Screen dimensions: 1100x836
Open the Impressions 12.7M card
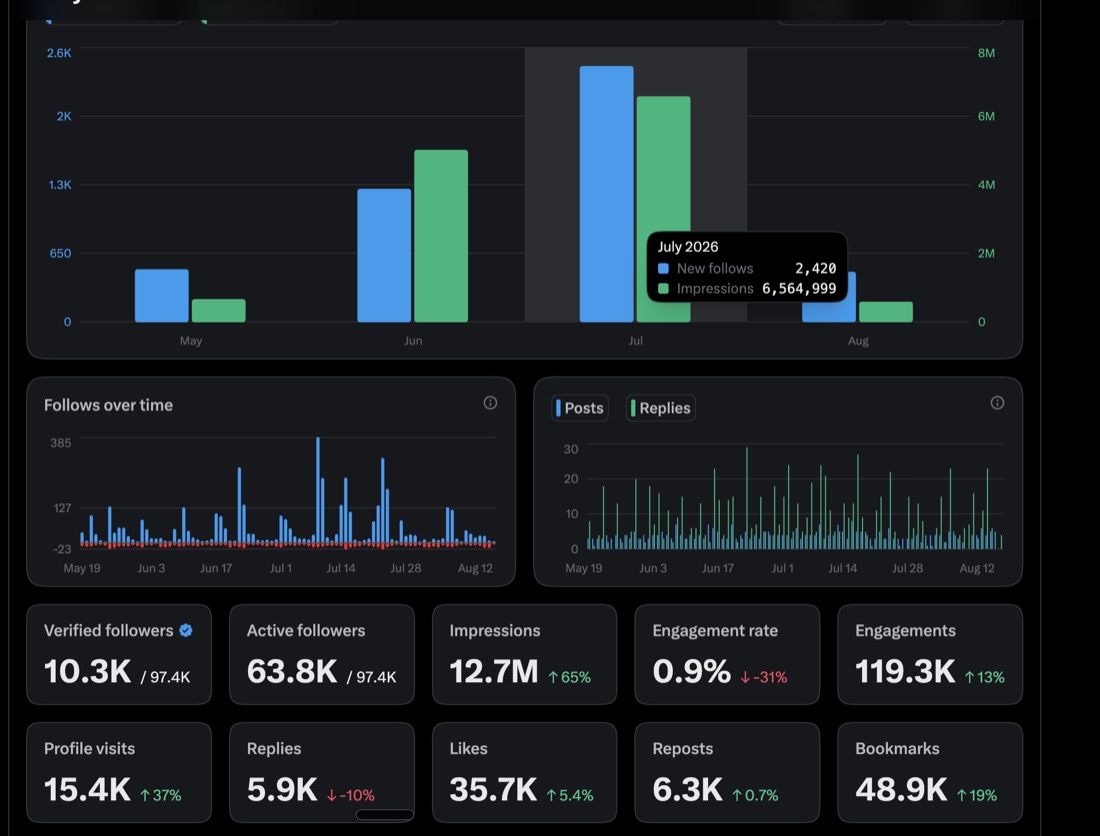click(x=524, y=654)
